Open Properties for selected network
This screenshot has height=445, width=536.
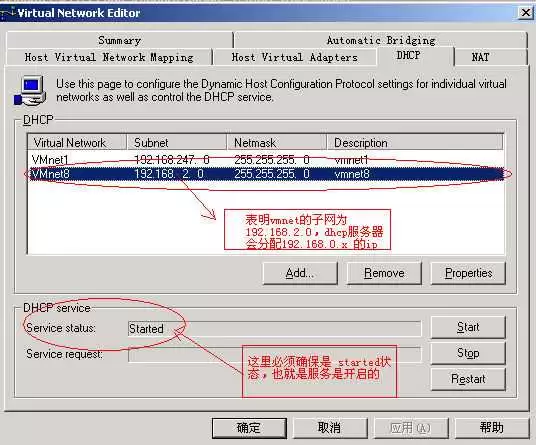point(468,273)
